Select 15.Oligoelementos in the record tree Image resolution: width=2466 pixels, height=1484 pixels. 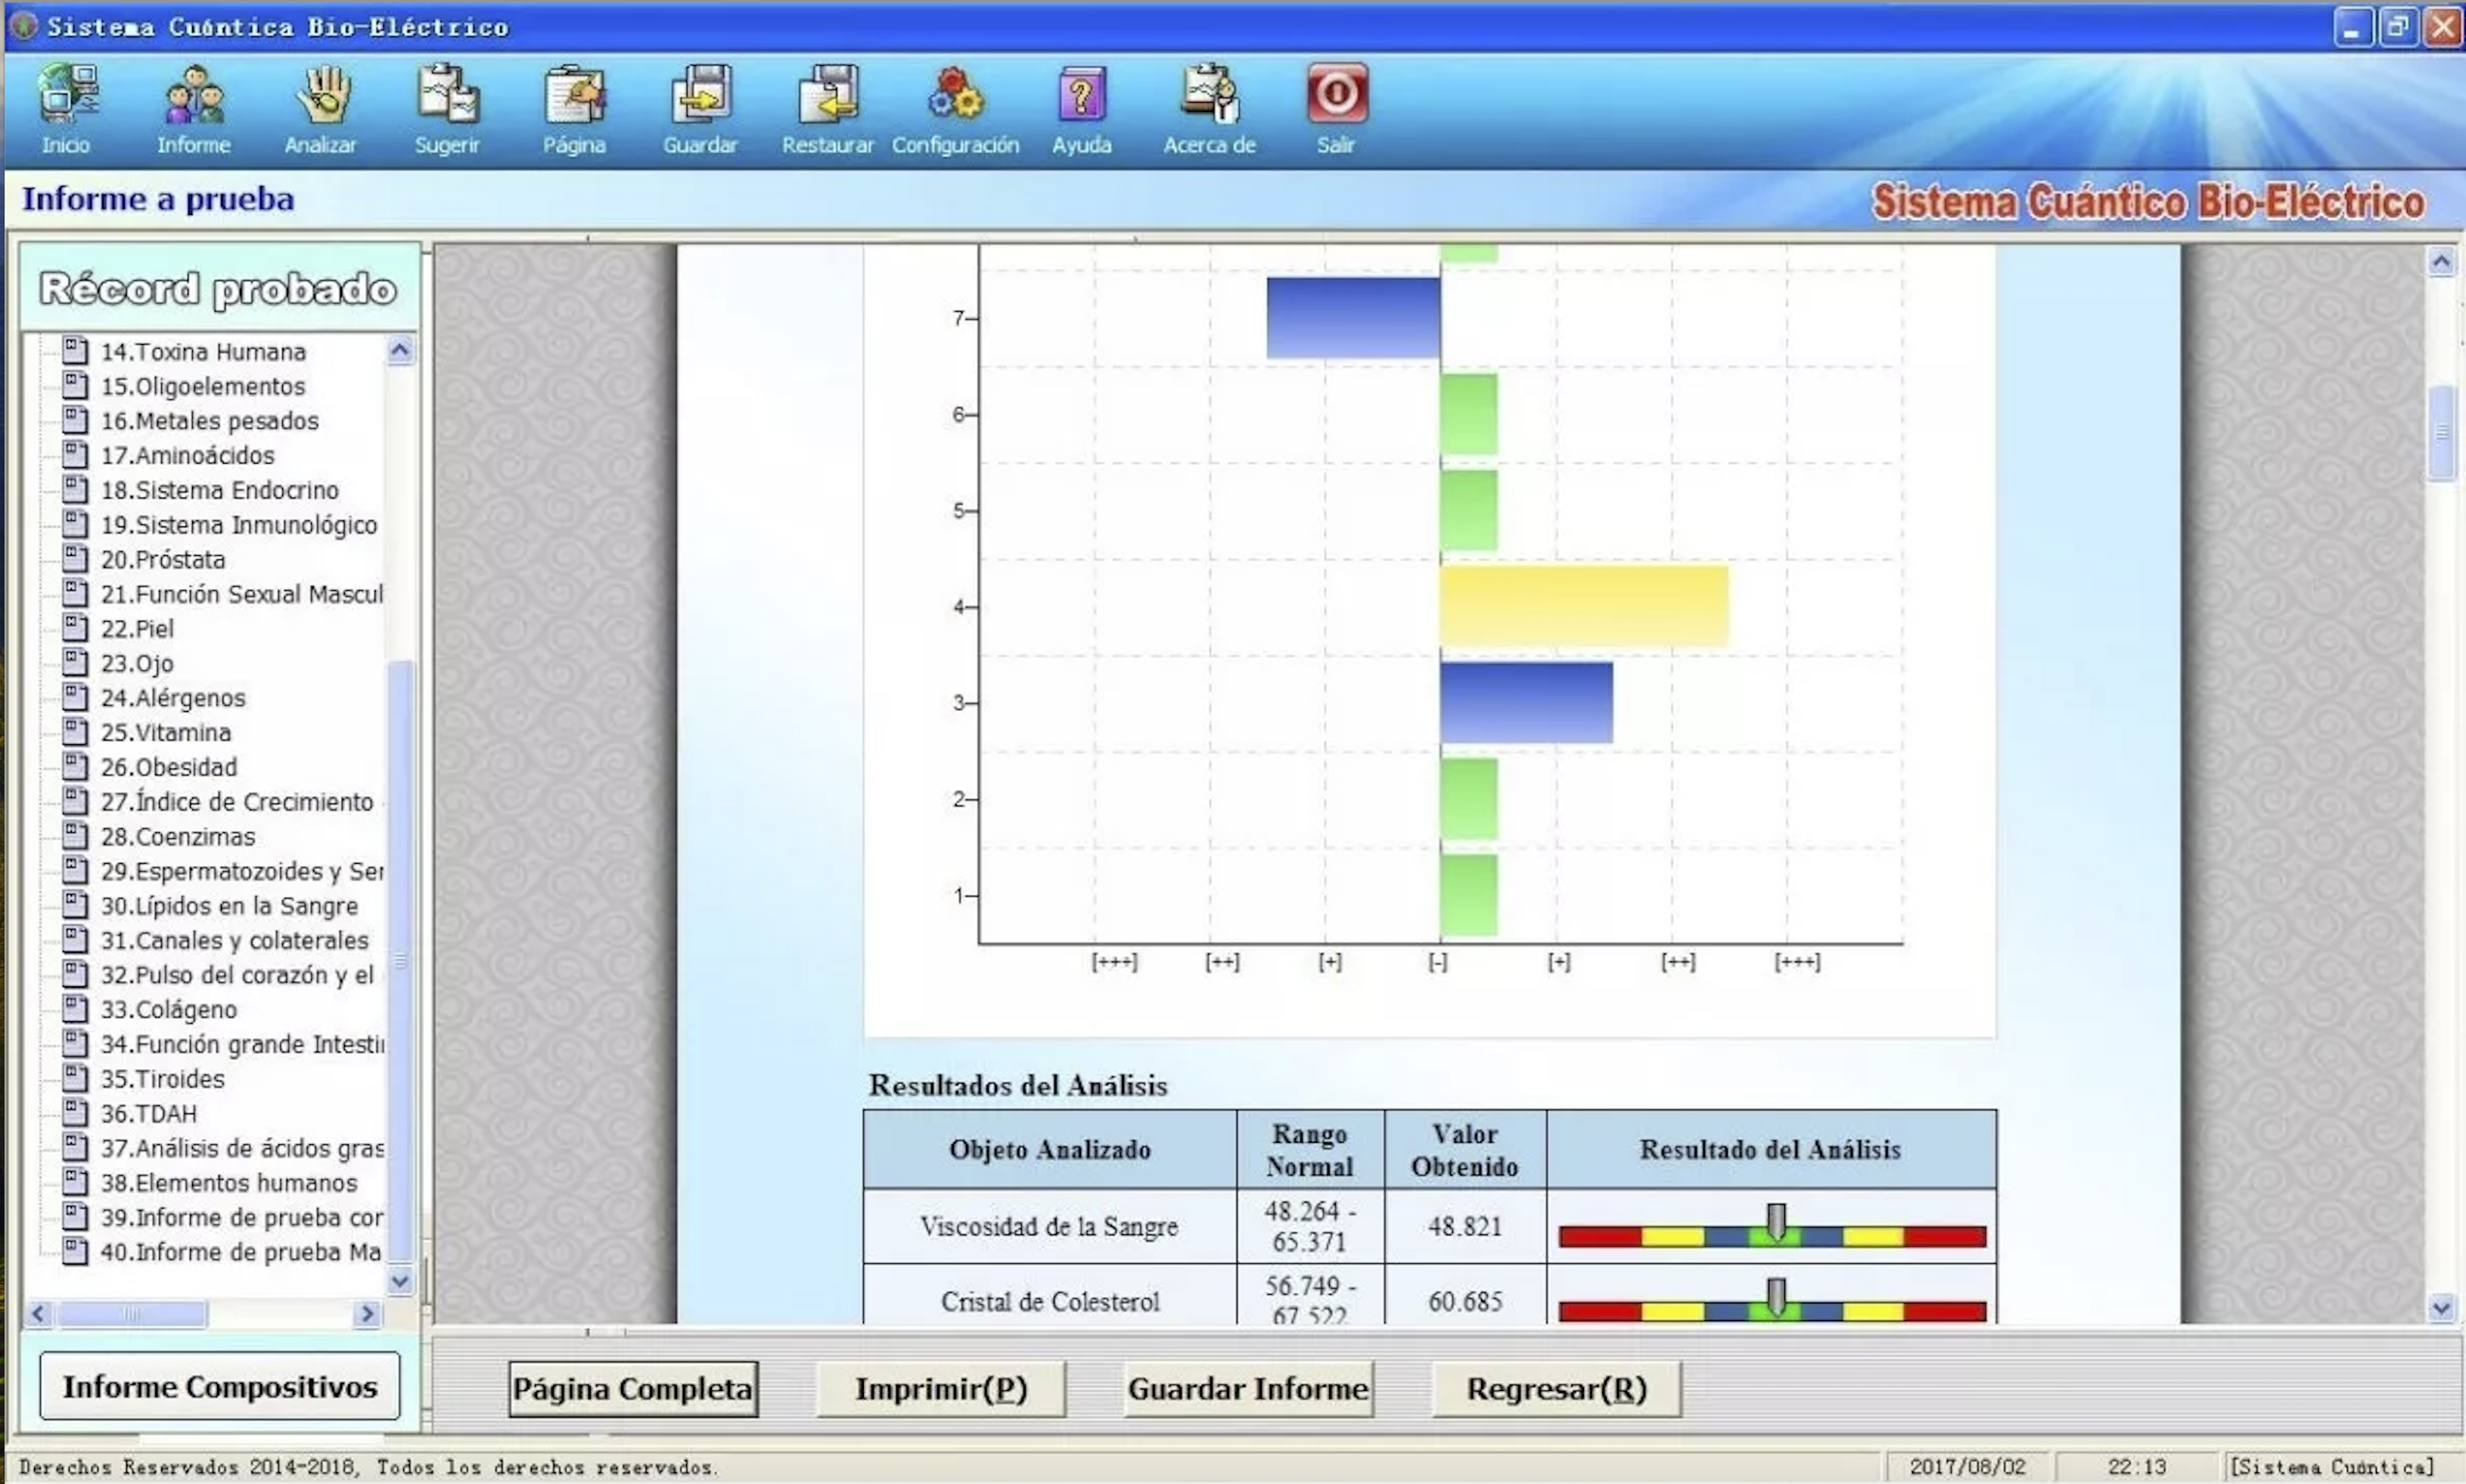pyautogui.click(x=203, y=386)
